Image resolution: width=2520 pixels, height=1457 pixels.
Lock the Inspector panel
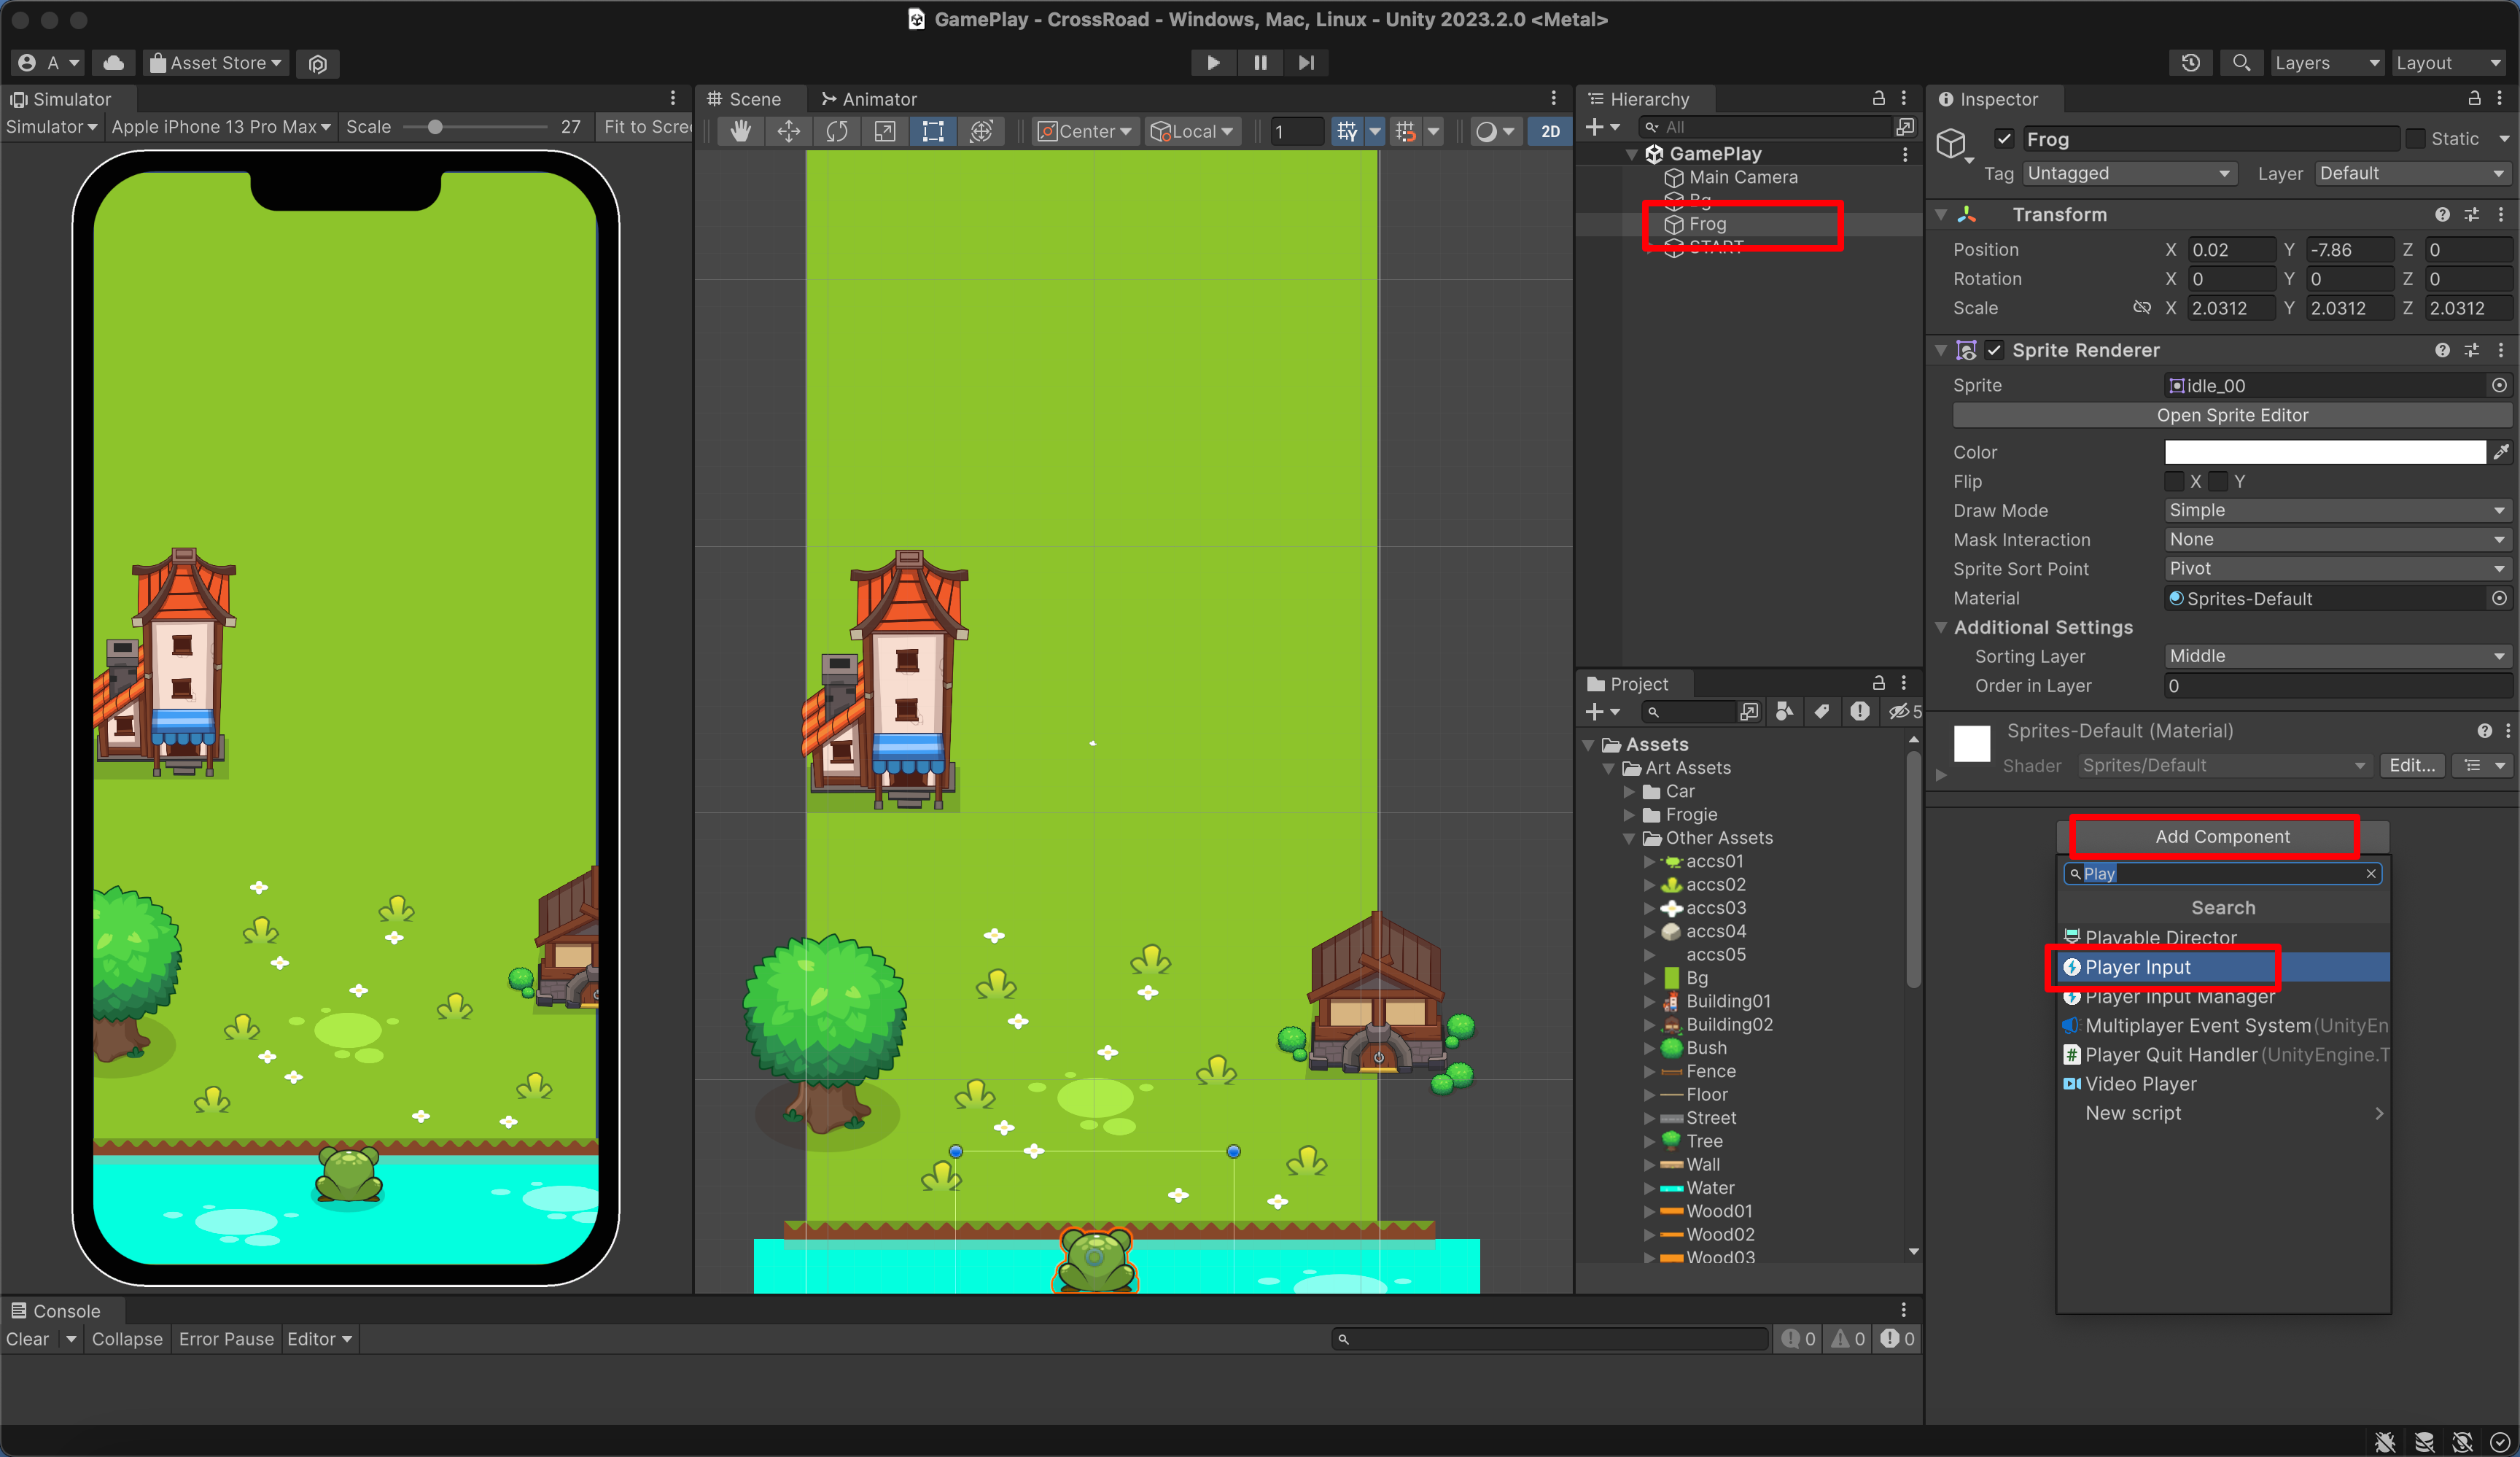pos(2474,98)
